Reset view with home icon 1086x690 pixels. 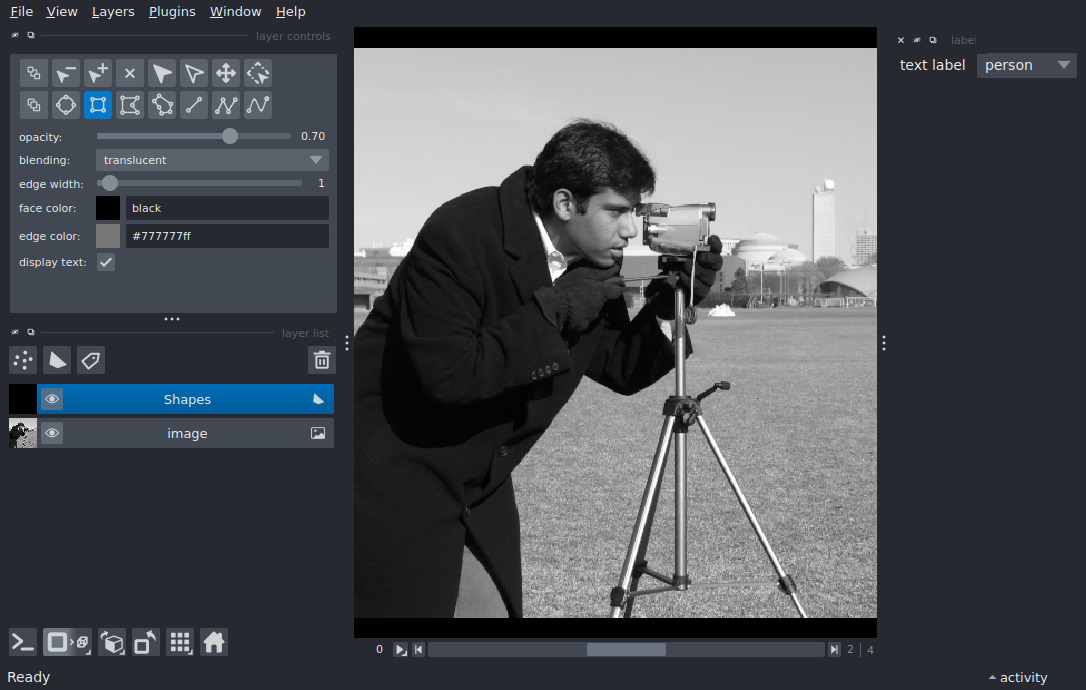point(214,642)
